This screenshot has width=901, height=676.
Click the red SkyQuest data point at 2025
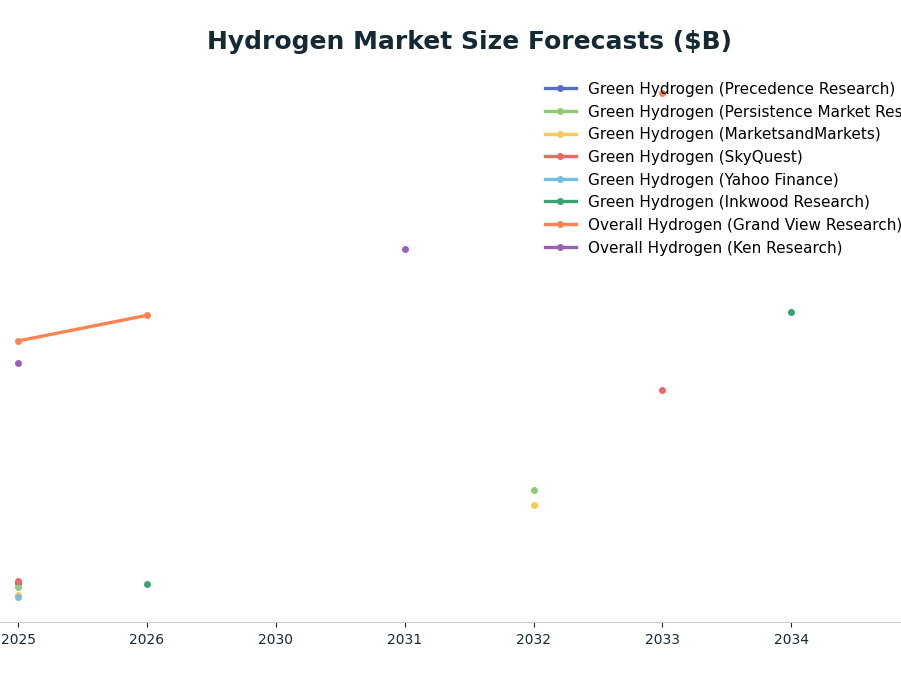[18, 582]
